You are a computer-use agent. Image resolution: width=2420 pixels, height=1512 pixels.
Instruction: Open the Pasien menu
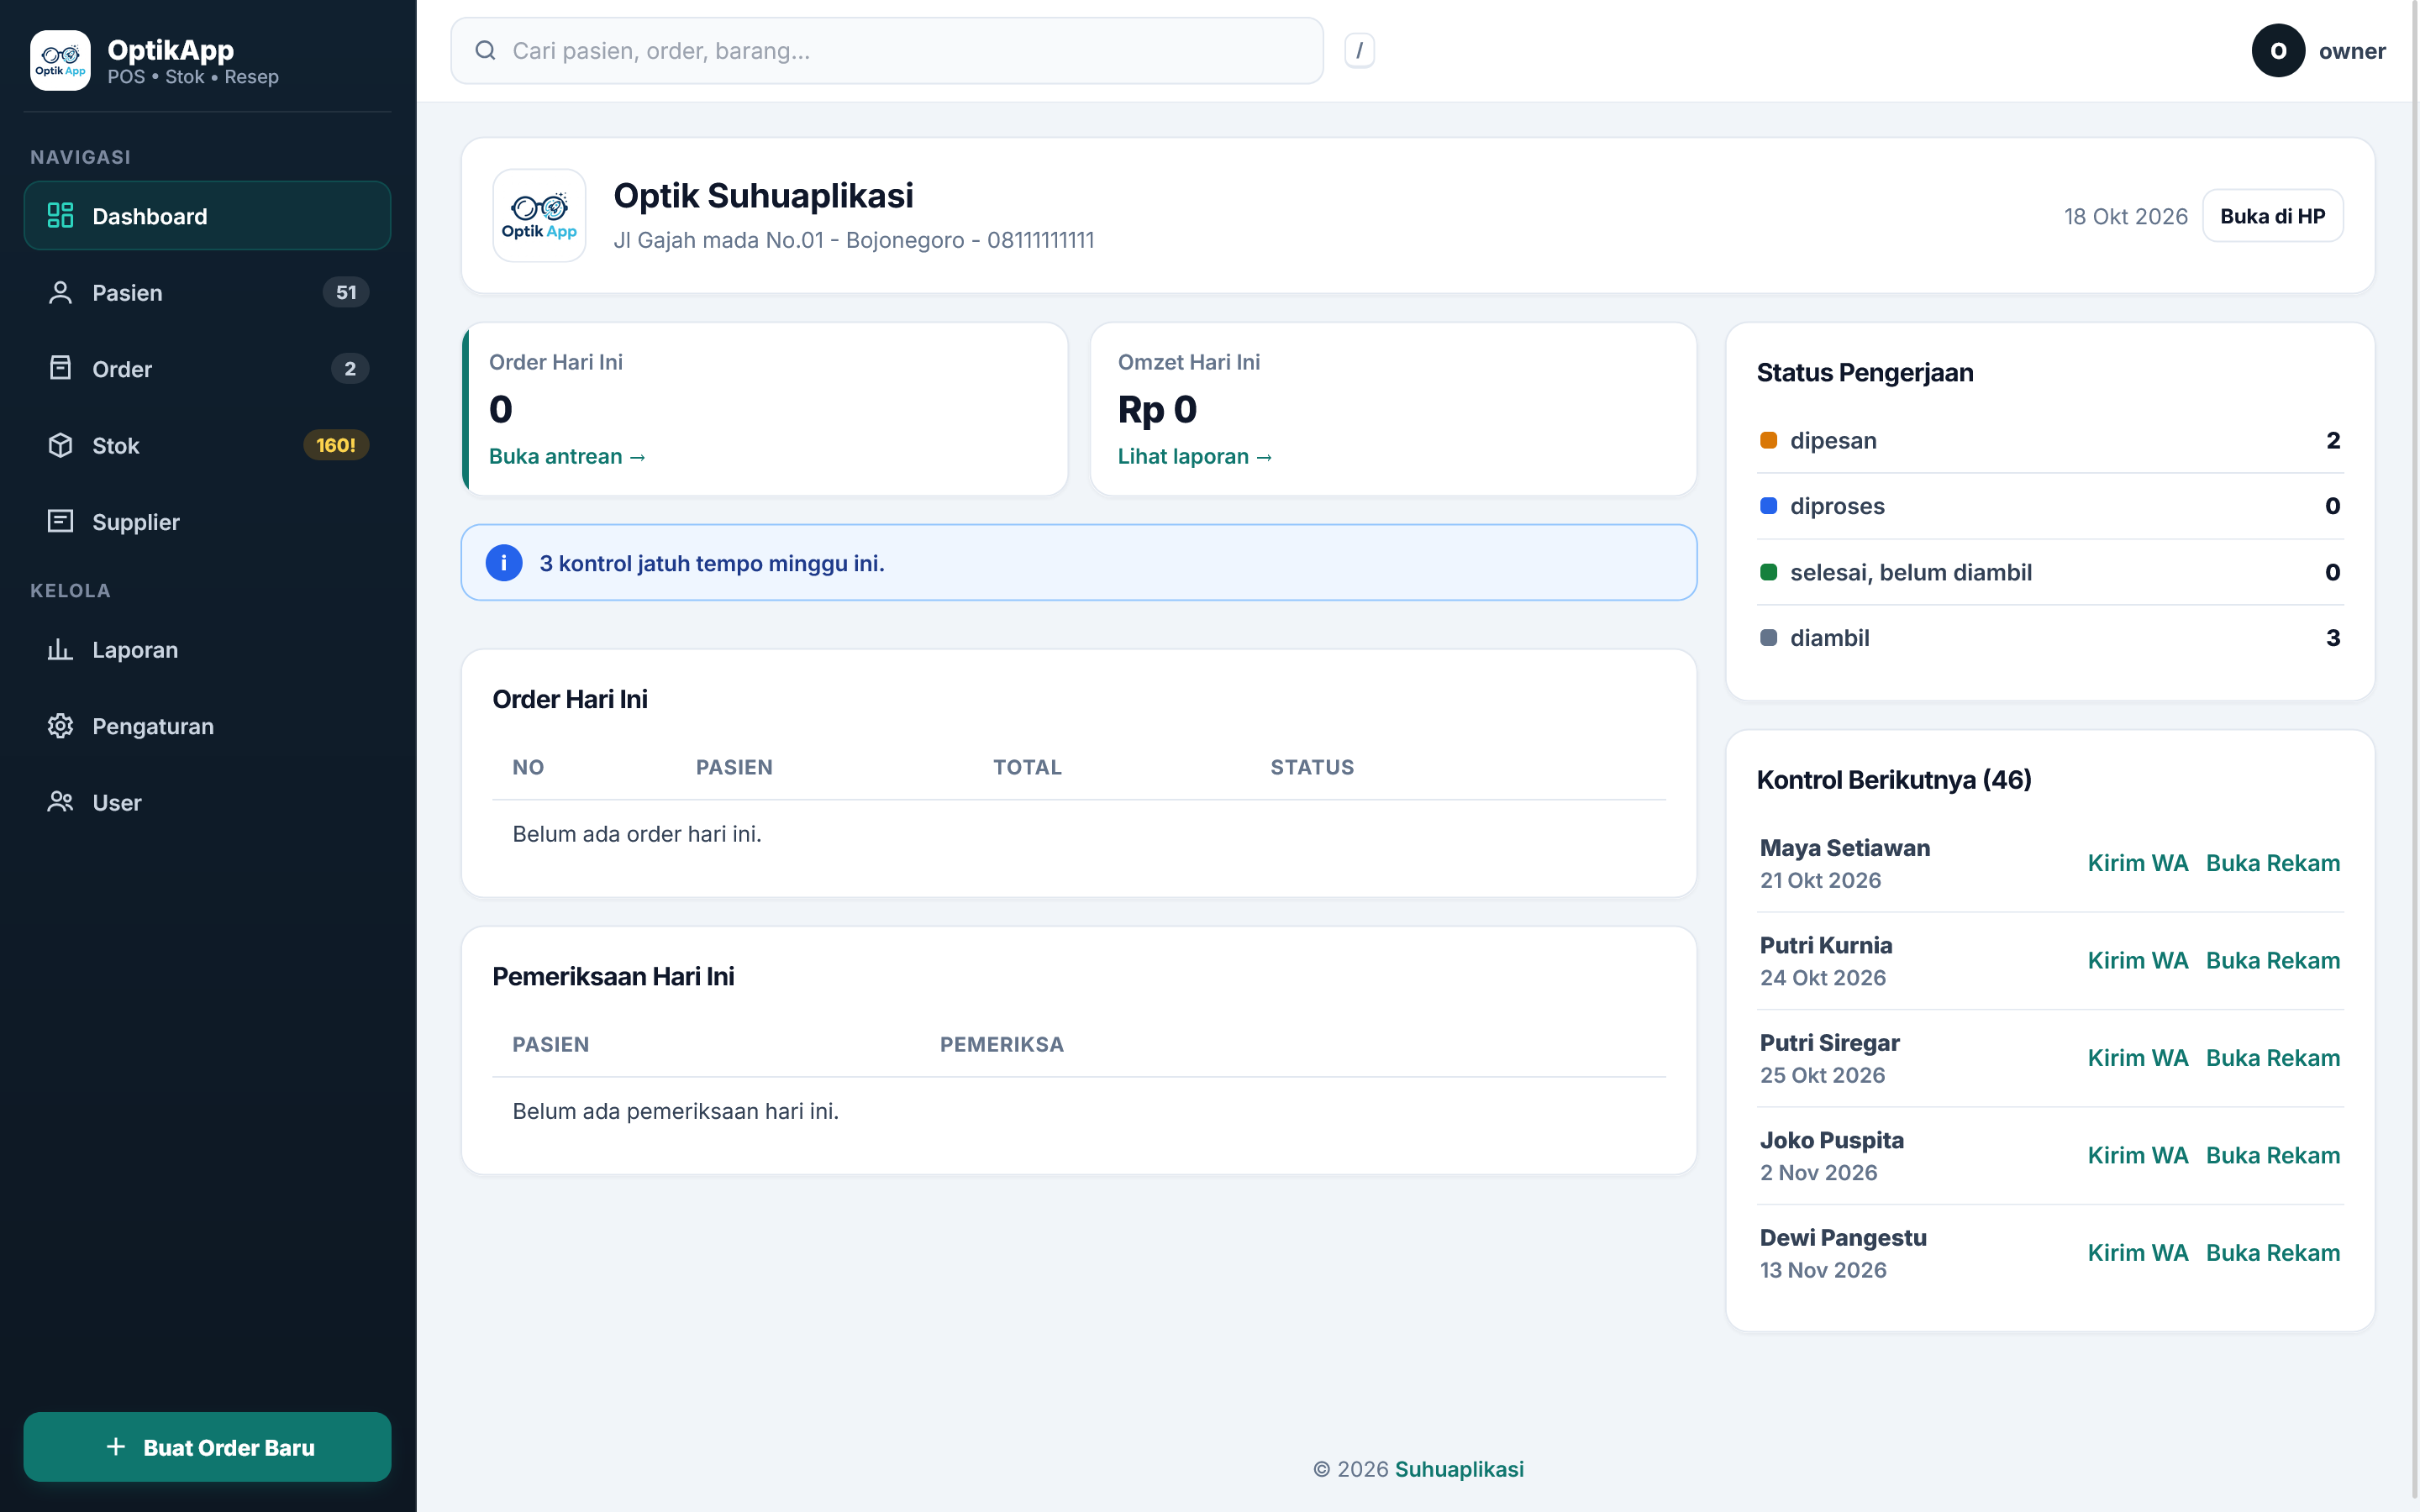pyautogui.click(x=207, y=292)
